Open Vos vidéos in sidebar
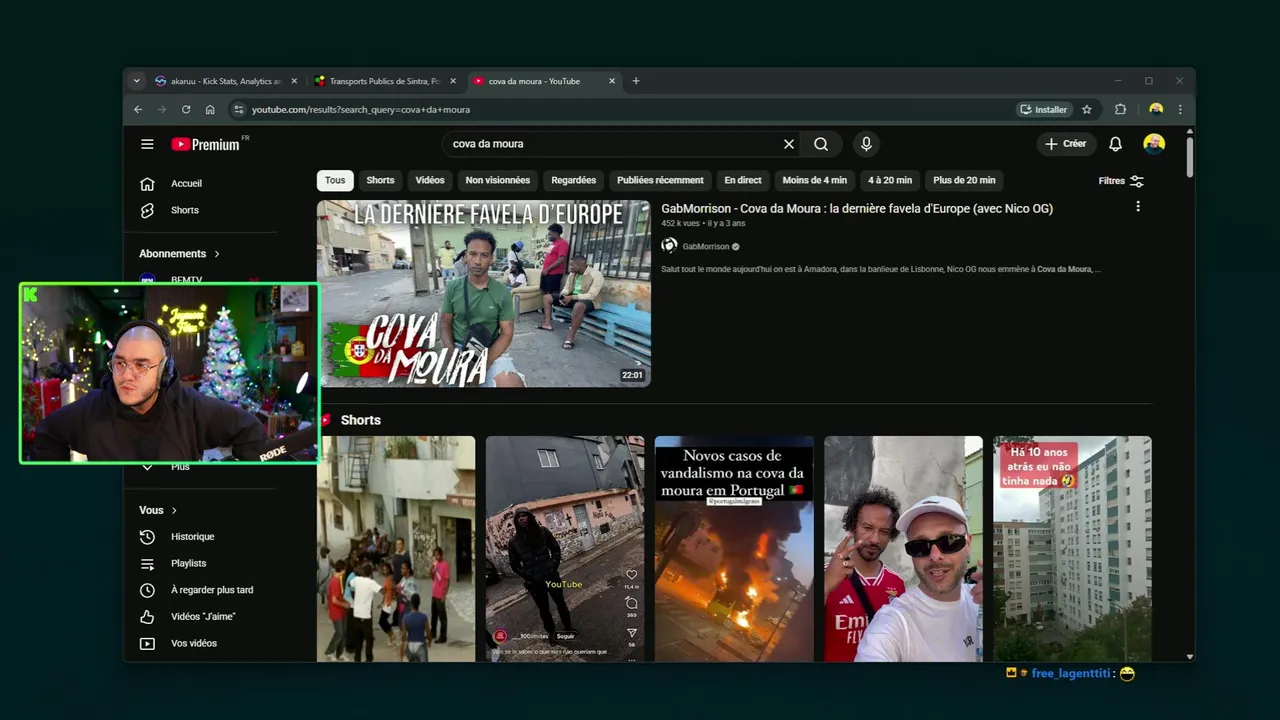The width and height of the screenshot is (1280, 720). (x=194, y=643)
